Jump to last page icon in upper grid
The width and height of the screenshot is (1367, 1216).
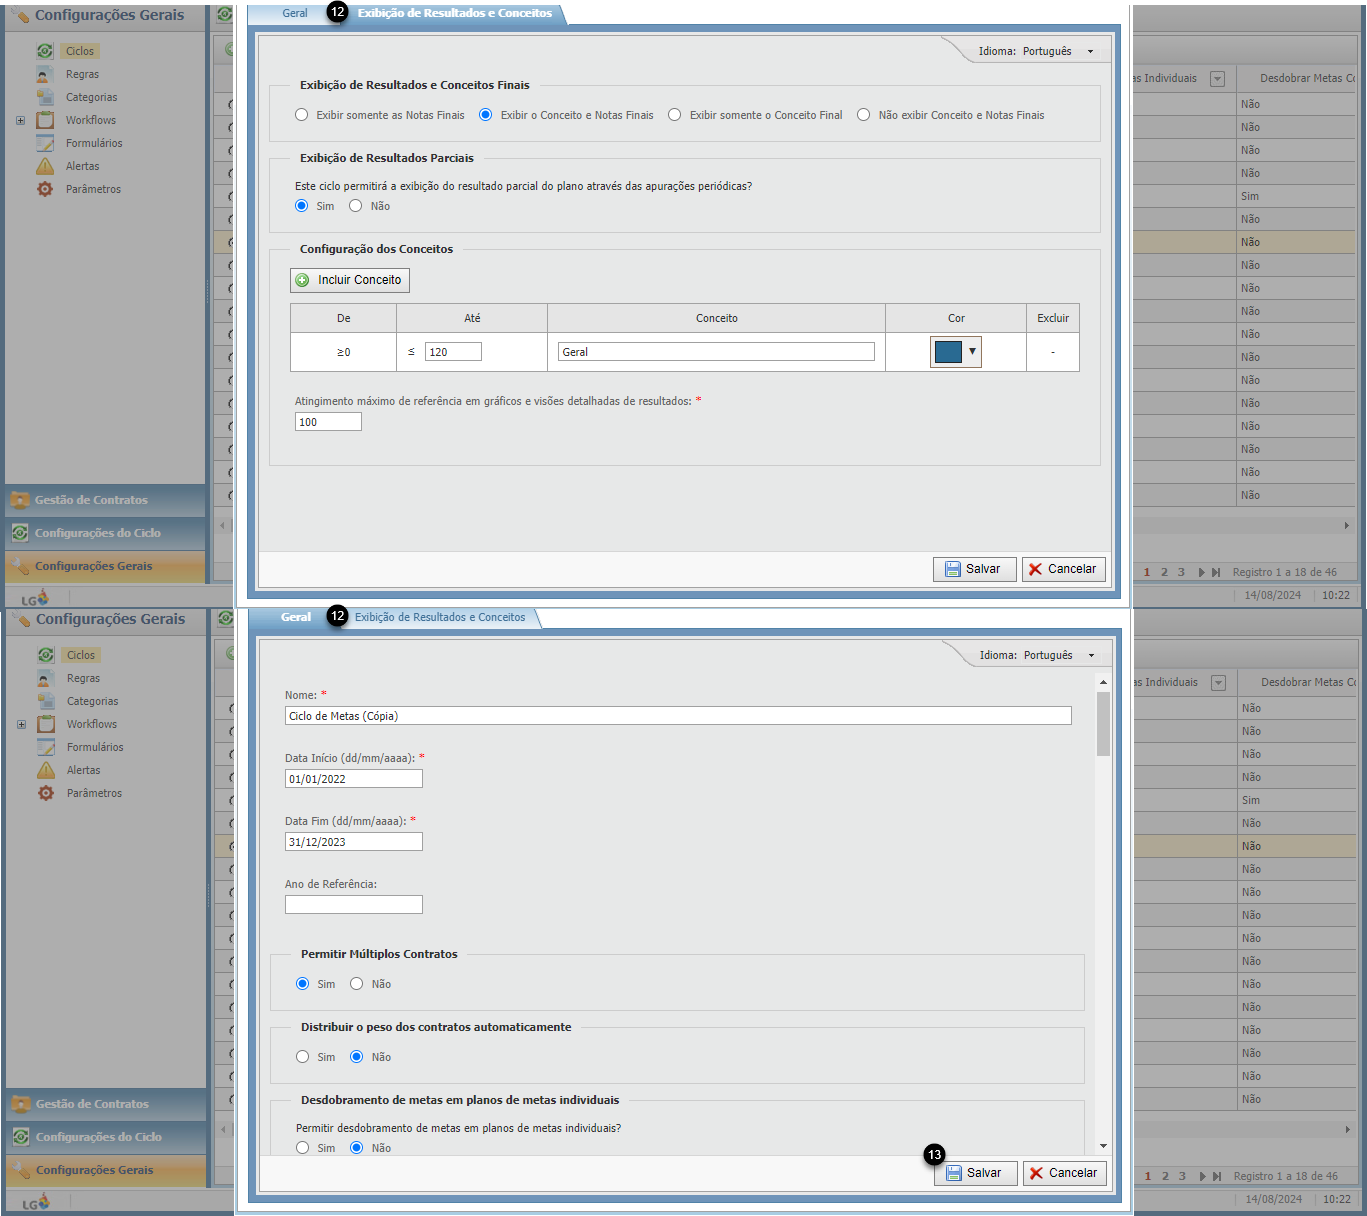point(1216,573)
